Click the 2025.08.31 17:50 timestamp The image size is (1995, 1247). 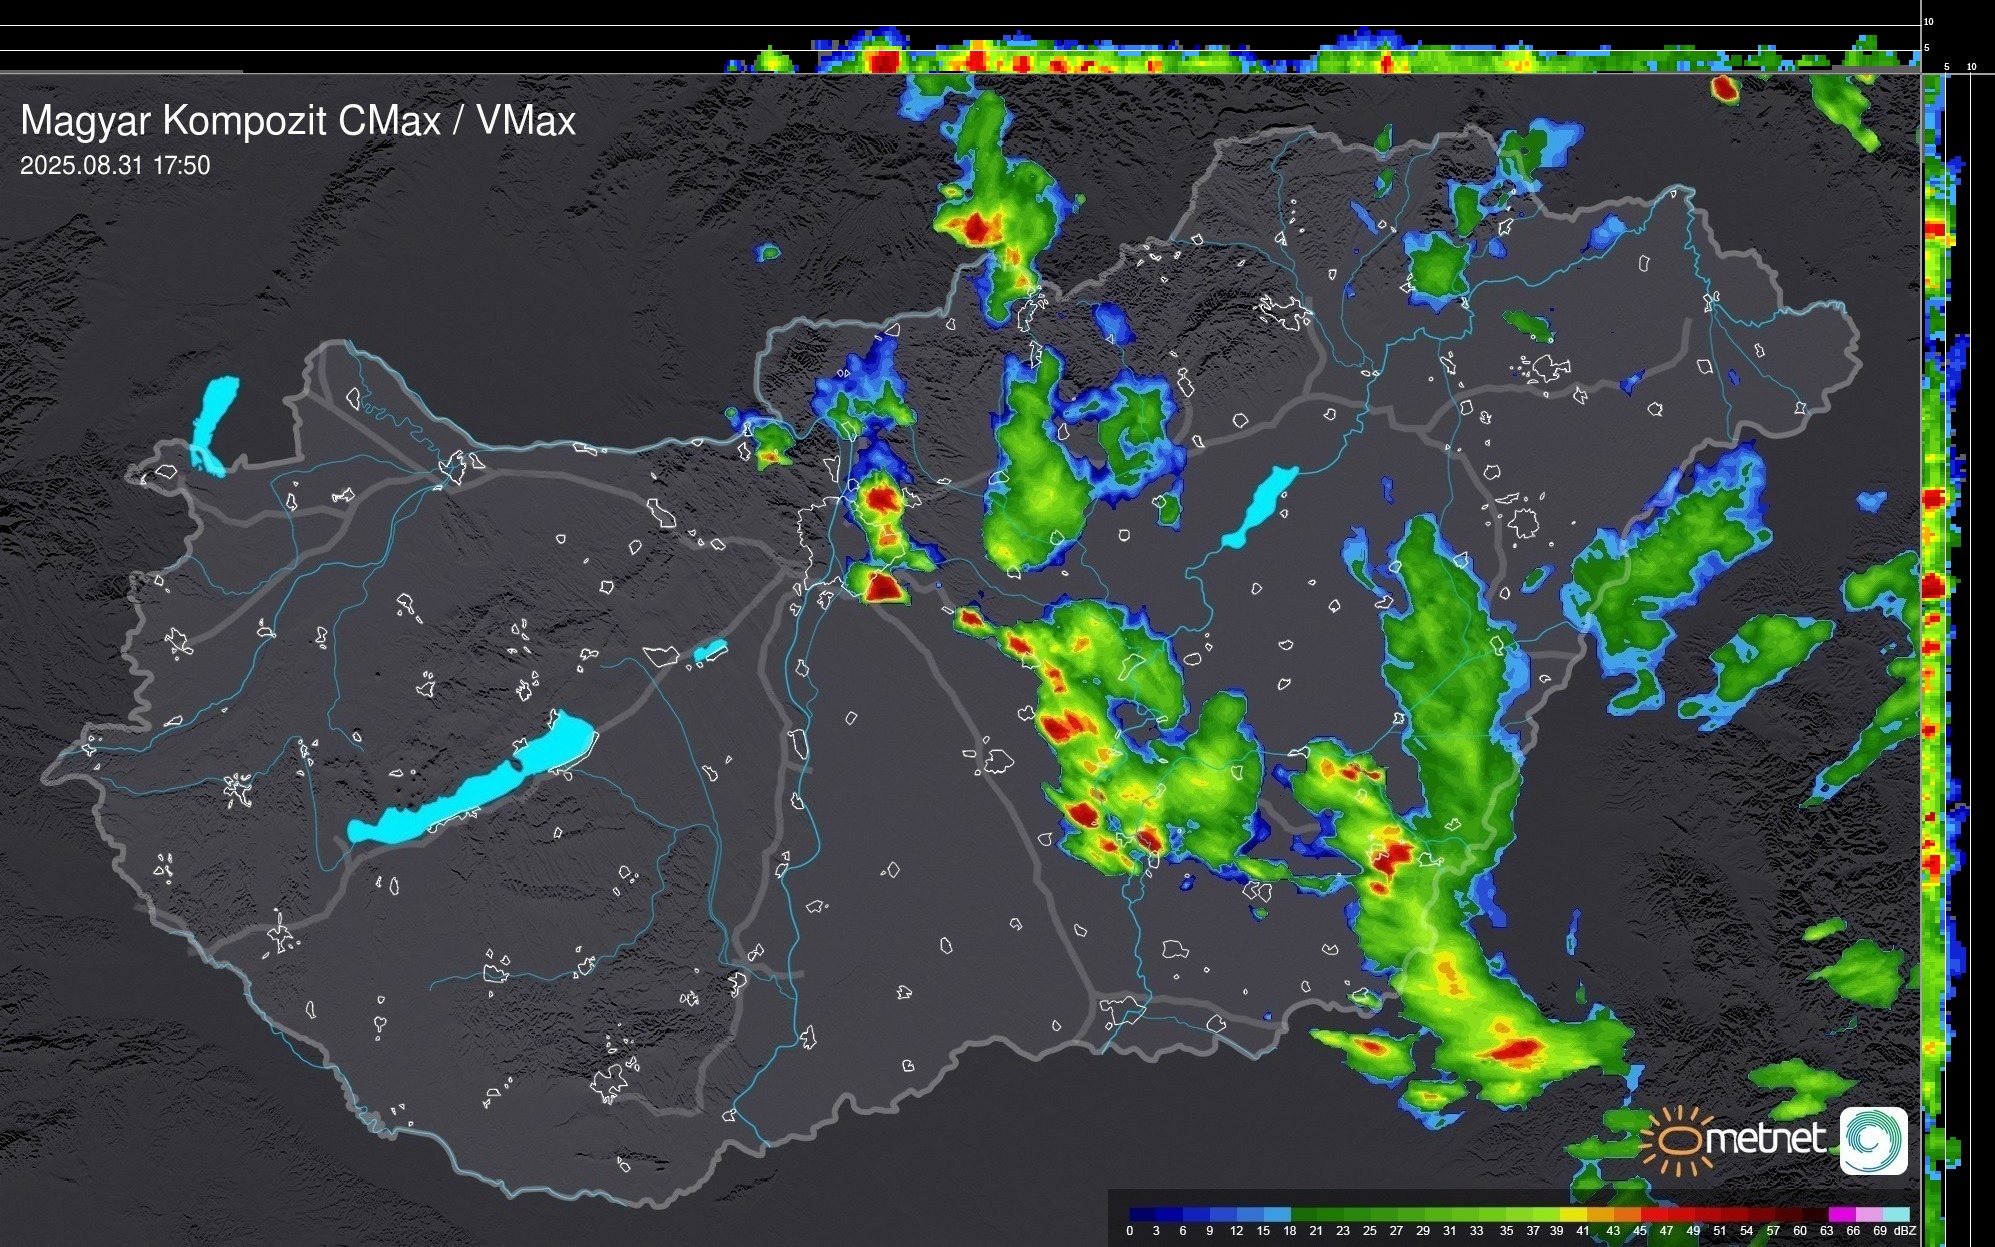pyautogui.click(x=115, y=165)
